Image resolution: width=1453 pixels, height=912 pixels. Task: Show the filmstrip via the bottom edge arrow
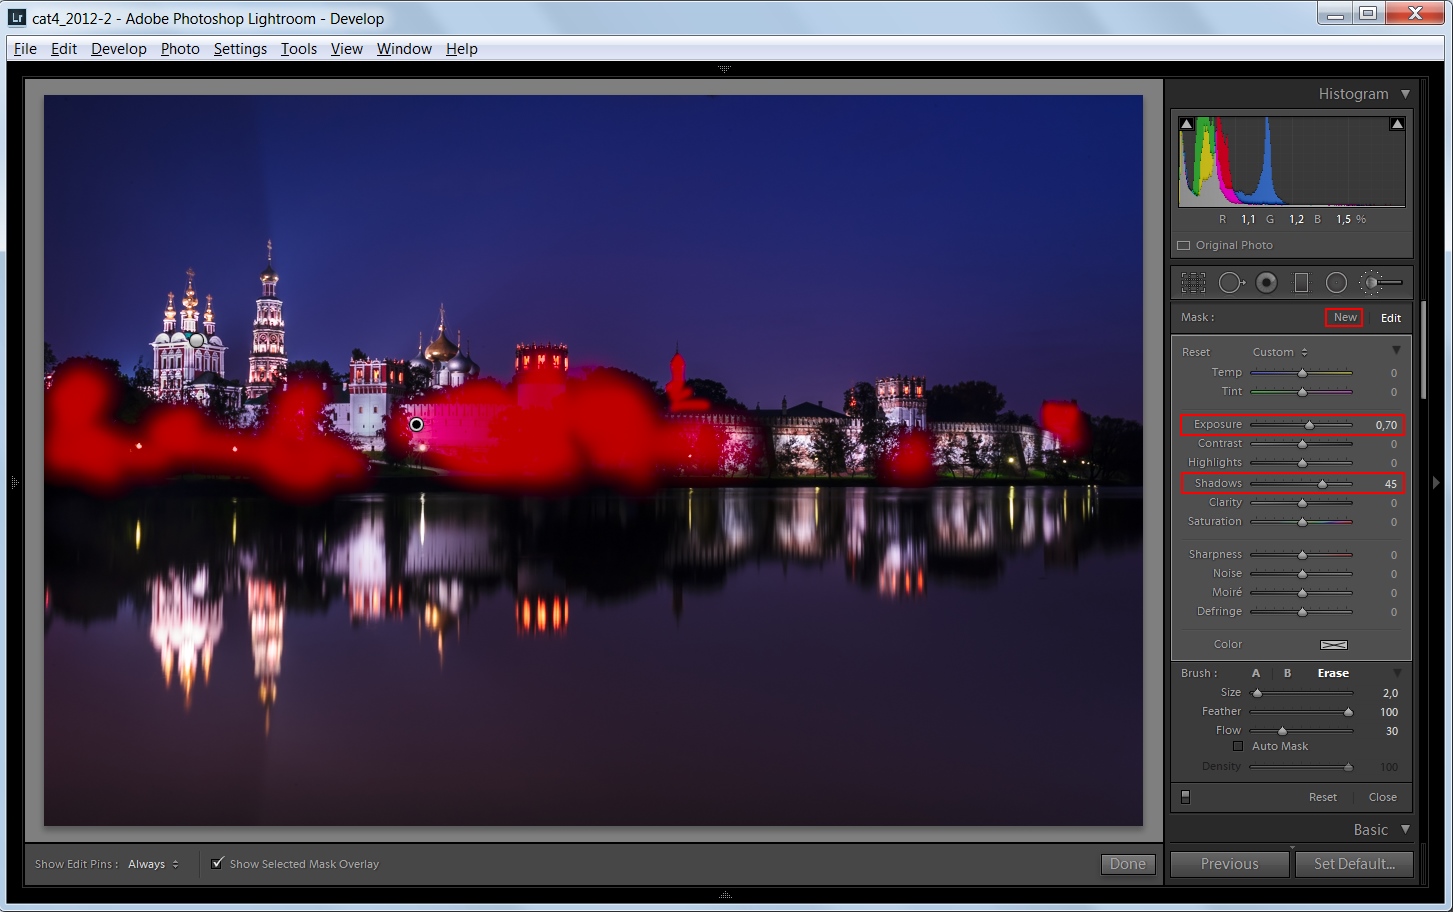725,895
